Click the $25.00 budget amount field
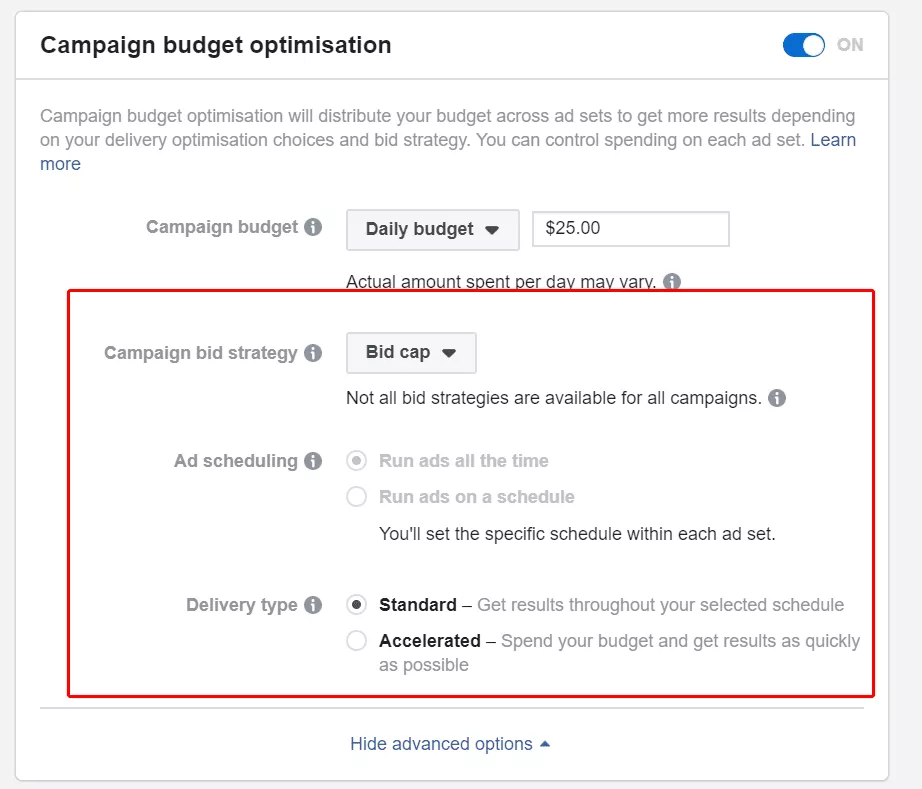This screenshot has height=789, width=922. click(630, 228)
